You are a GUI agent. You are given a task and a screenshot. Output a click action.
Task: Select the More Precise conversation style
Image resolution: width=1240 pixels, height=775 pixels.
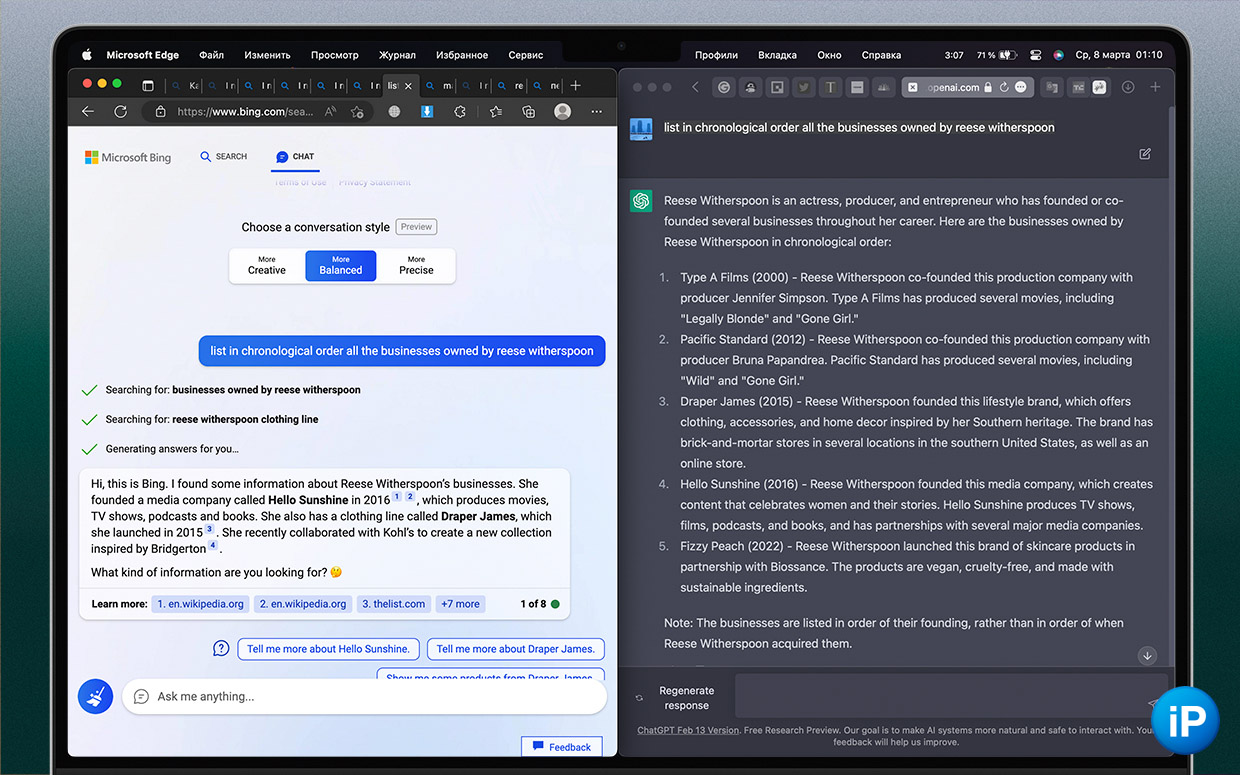point(415,266)
